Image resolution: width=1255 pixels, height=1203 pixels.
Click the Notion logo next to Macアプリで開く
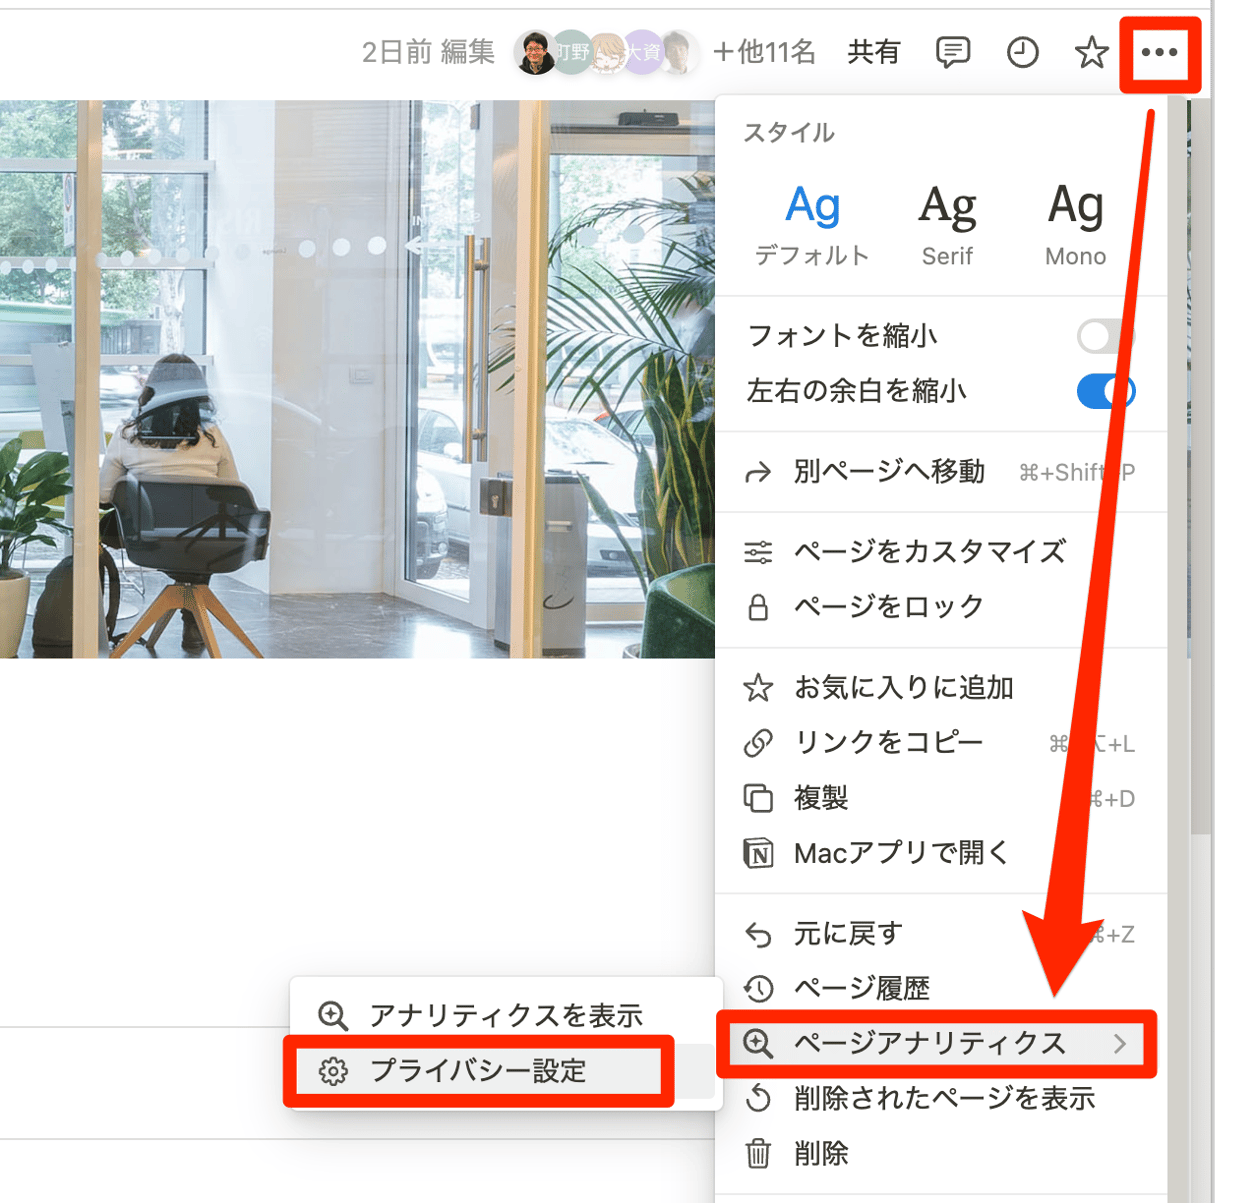point(757,853)
